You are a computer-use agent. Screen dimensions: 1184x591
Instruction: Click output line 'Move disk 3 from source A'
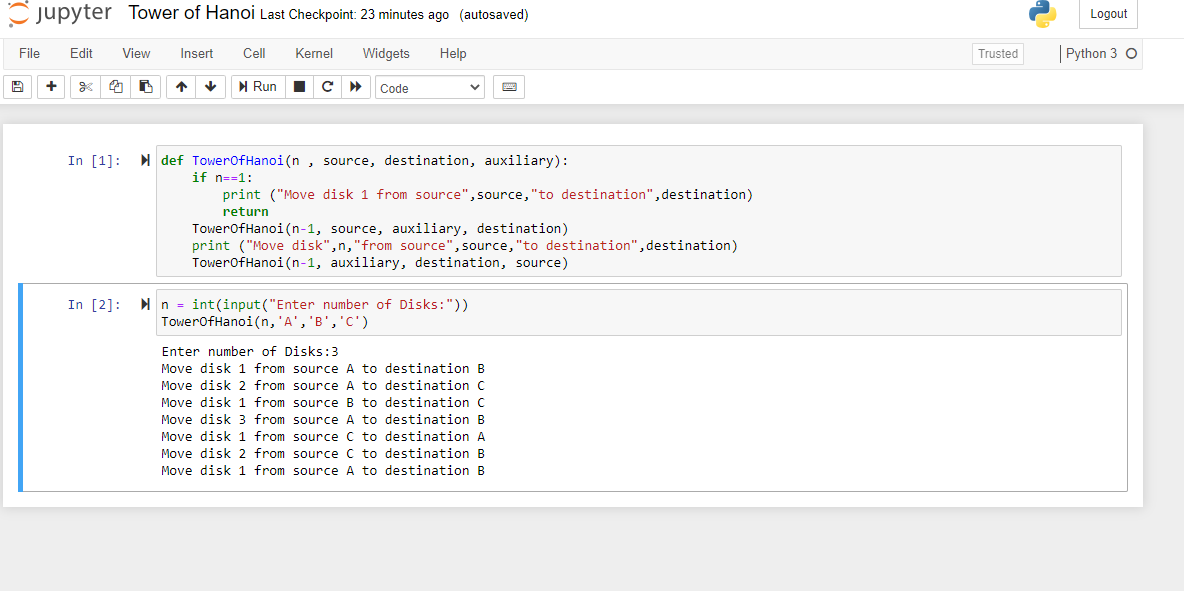322,420
